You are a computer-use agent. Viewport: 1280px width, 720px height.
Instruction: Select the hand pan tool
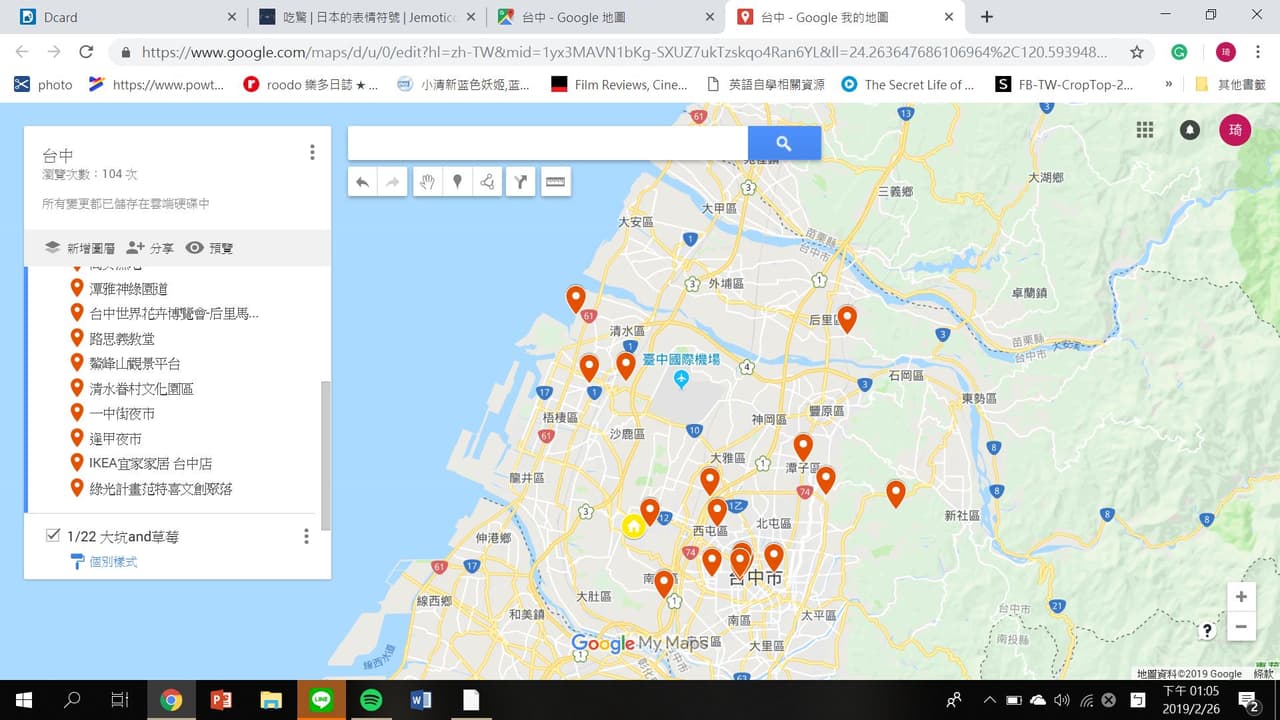[x=427, y=182]
